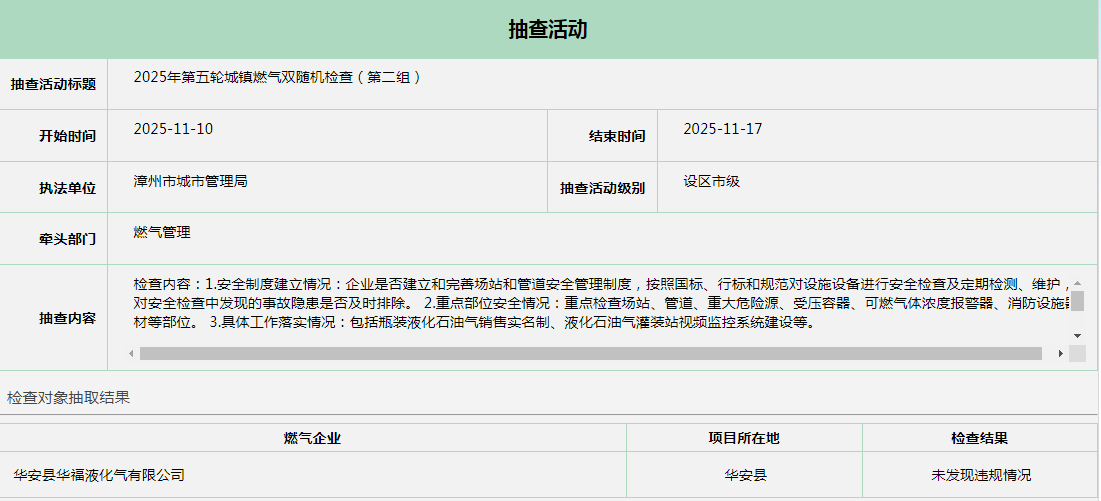Click the 检查结果 column header
The width and height of the screenshot is (1101, 501).
[x=979, y=438]
